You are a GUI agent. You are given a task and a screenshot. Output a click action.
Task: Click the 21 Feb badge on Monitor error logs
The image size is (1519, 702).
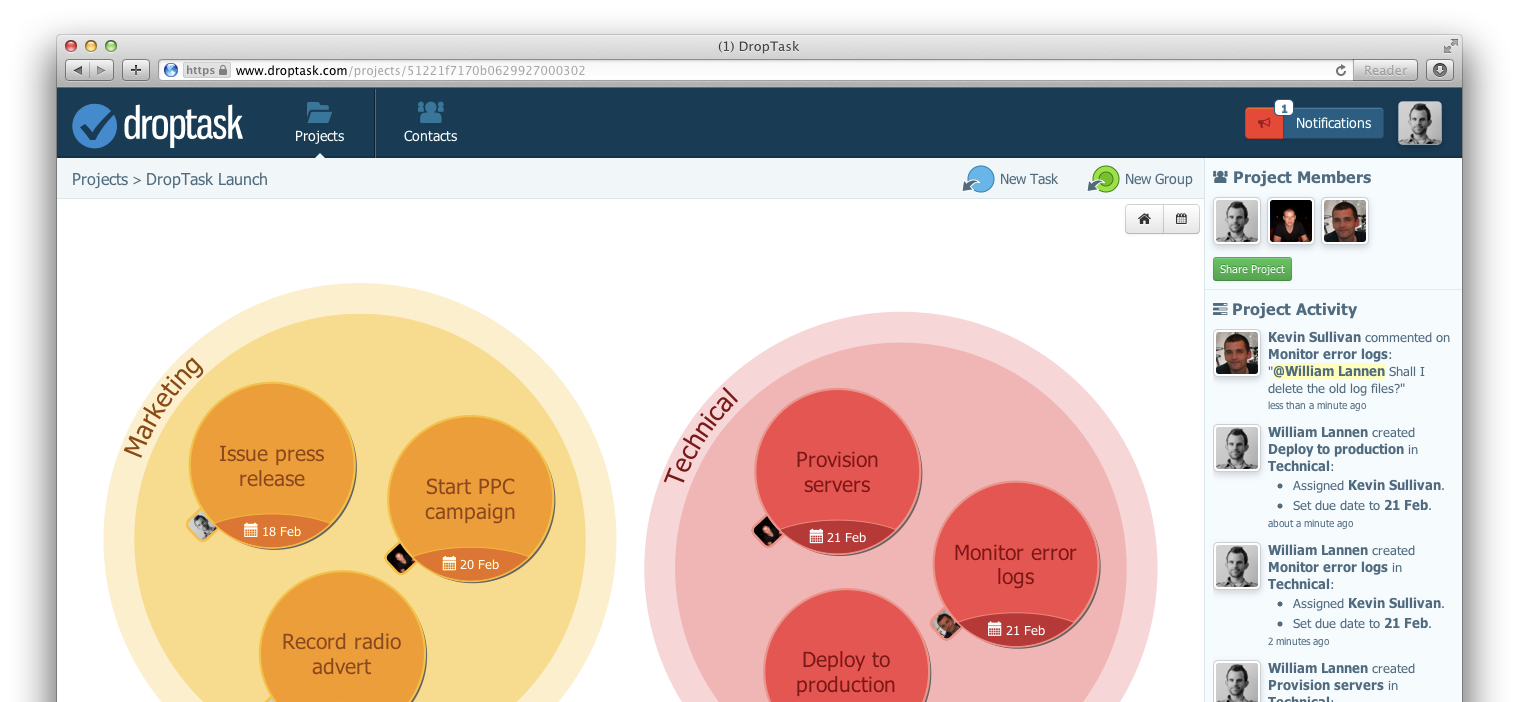tap(1017, 630)
